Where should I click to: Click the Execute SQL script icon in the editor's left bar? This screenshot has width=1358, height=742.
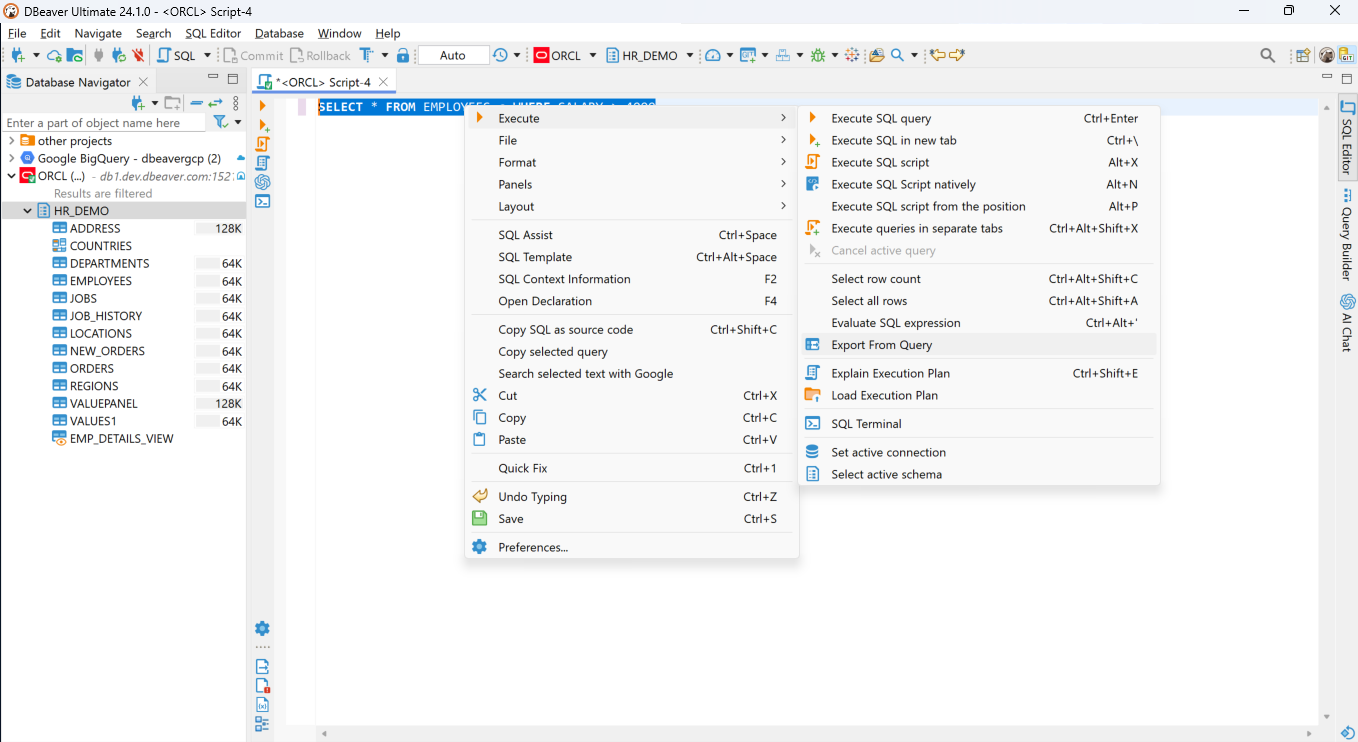262,143
